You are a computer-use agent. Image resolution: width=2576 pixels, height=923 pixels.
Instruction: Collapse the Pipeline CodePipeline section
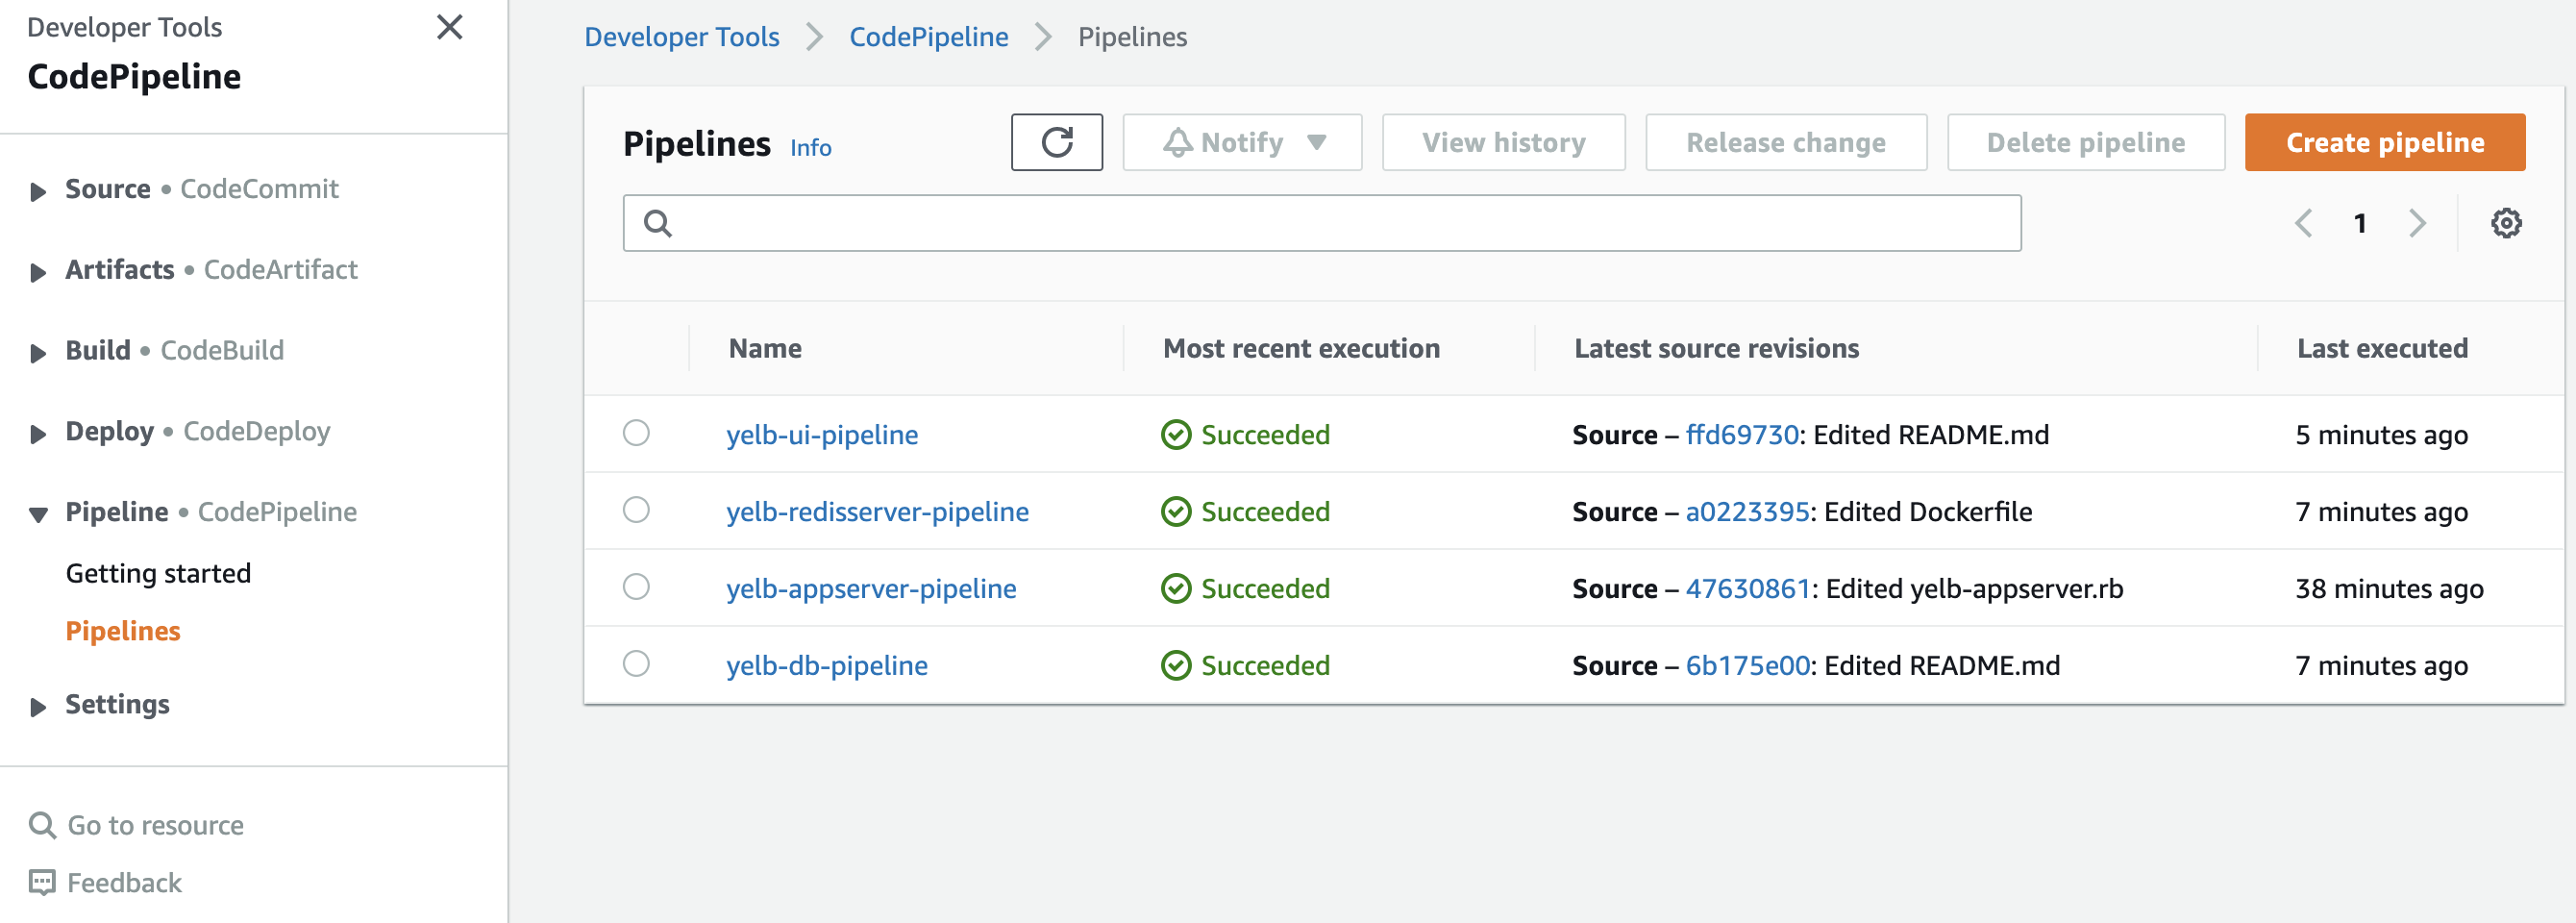38,514
